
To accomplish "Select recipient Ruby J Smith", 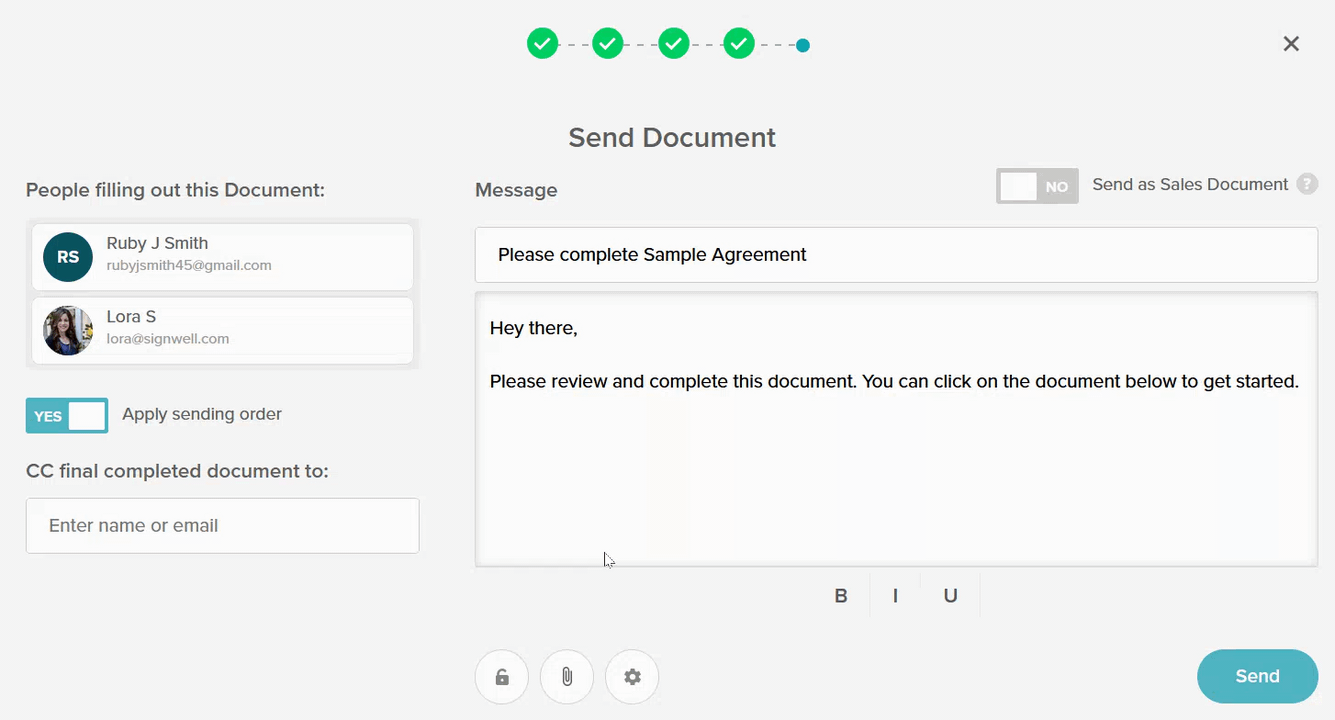I will (222, 256).
